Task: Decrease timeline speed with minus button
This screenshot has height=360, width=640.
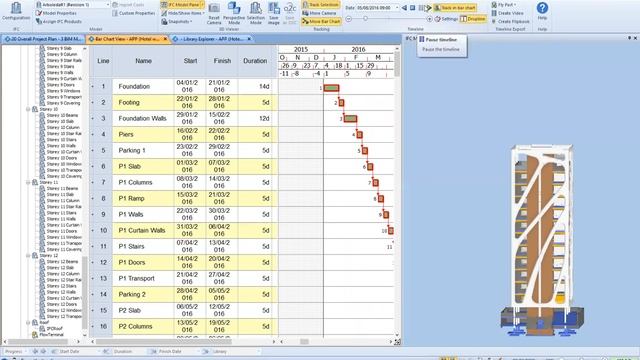Action: point(349,19)
